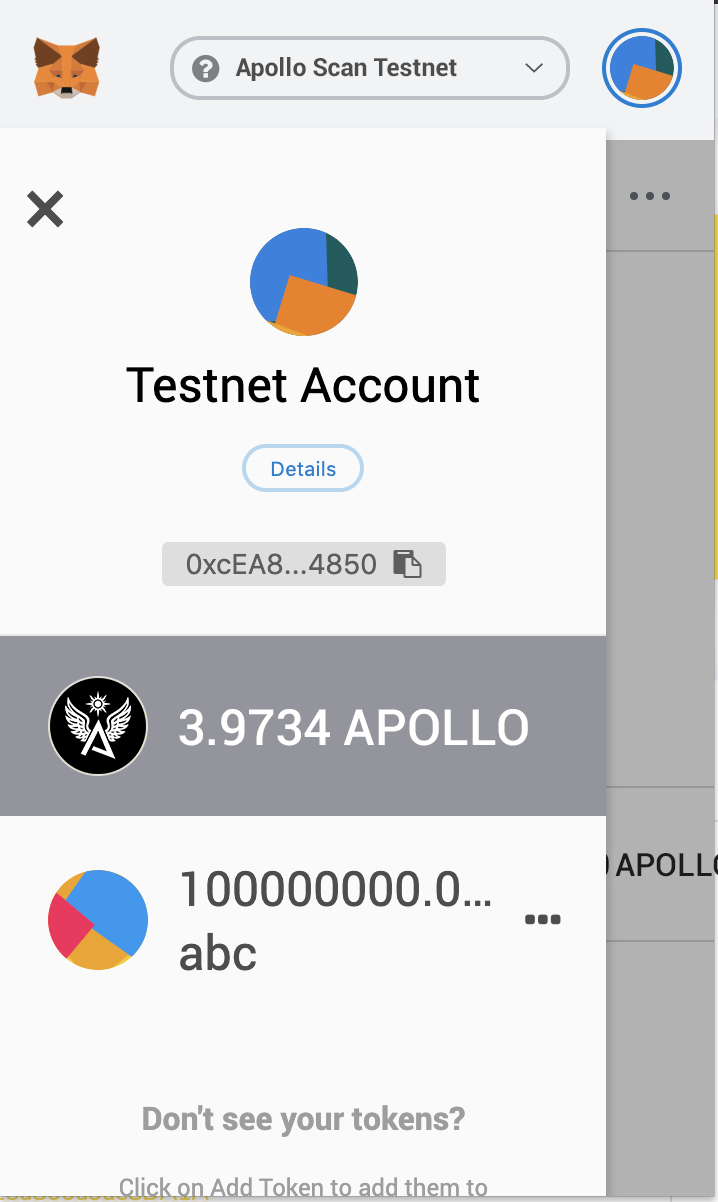Open the account options three-dot menu

click(x=650, y=196)
